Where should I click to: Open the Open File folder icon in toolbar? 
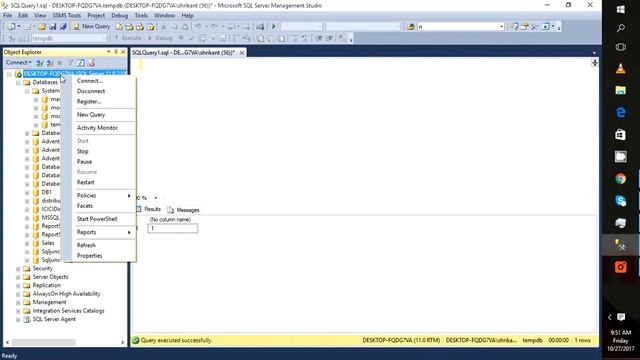42,27
